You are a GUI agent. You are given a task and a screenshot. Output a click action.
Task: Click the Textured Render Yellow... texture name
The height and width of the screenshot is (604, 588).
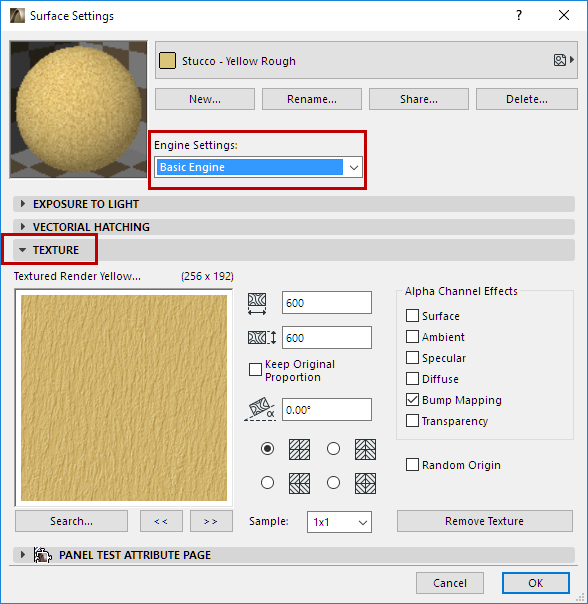[77, 276]
